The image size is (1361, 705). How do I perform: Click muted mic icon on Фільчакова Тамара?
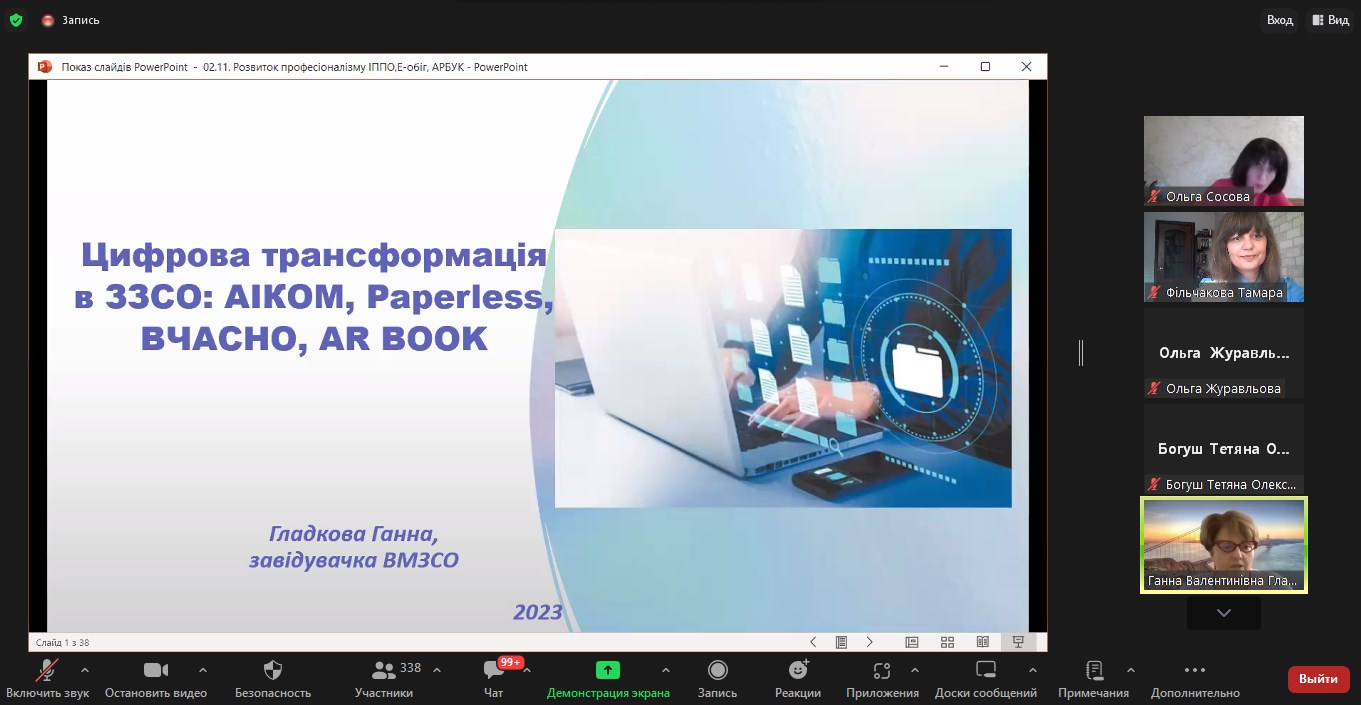[1154, 293]
